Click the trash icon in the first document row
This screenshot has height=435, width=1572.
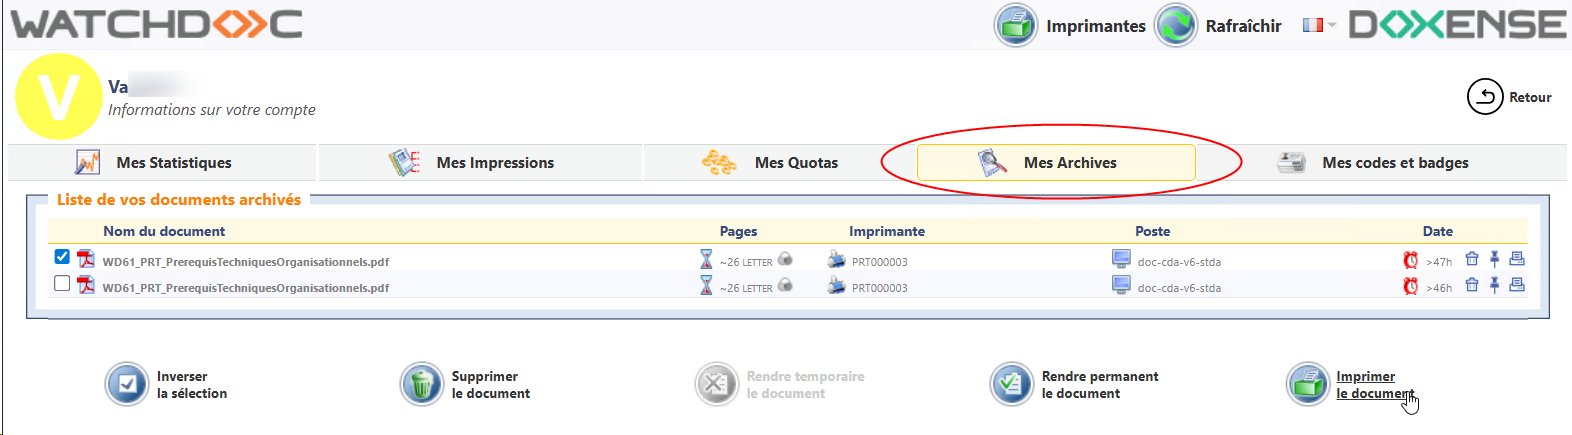point(1472,259)
